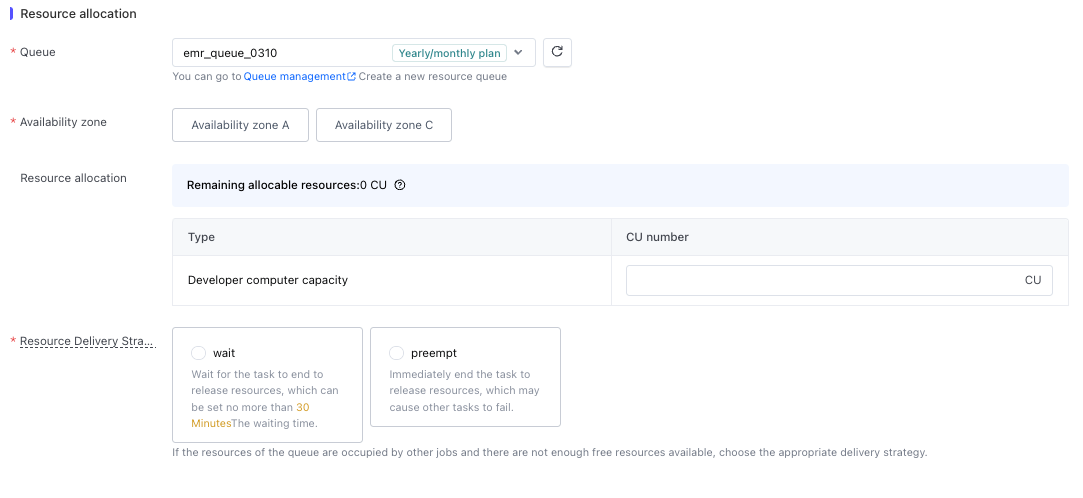Select the wait radio button
This screenshot has width=1083, height=498.
coord(198,353)
